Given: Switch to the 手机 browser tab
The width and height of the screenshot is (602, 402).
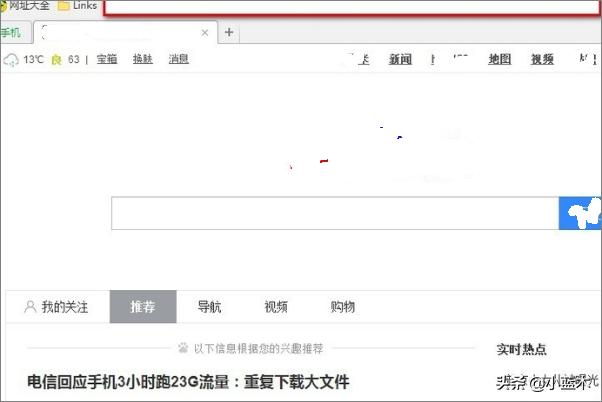Looking at the screenshot, I should point(10,33).
